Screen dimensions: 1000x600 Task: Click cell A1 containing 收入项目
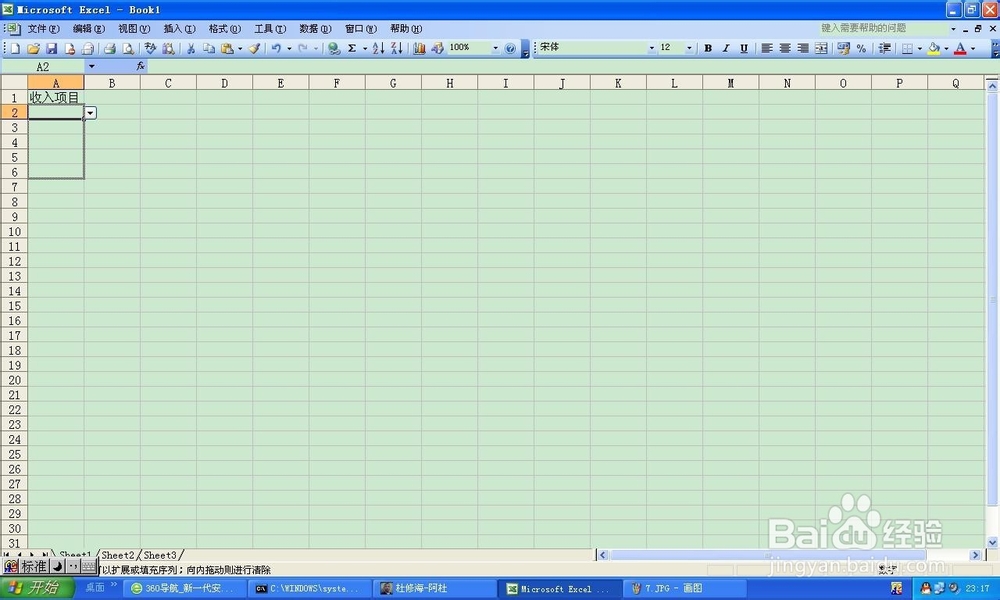(55, 98)
